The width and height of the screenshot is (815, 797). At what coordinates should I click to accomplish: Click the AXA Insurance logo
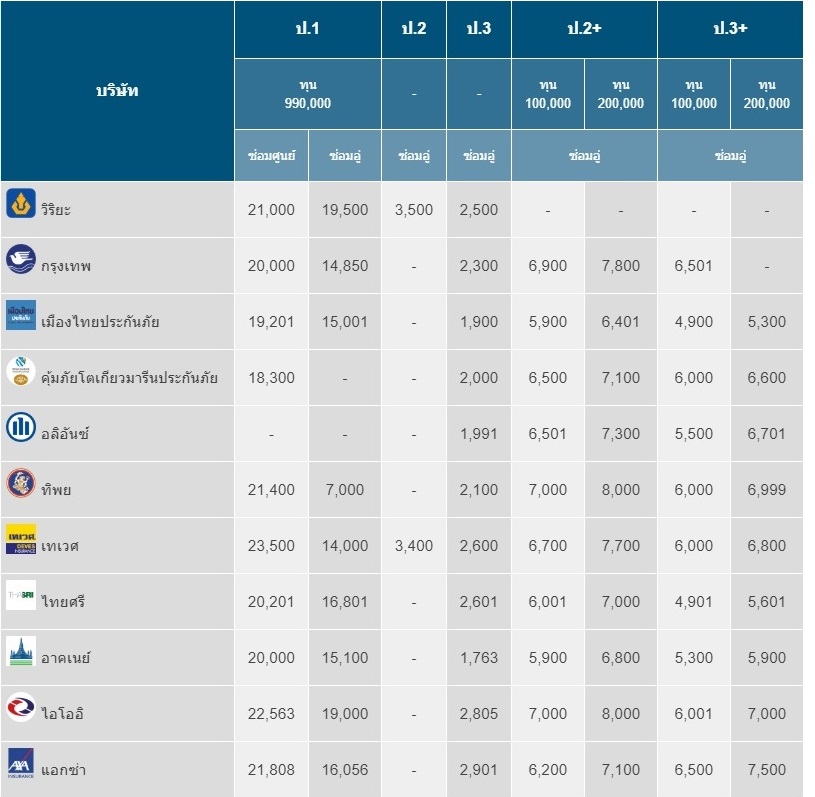pos(21,763)
